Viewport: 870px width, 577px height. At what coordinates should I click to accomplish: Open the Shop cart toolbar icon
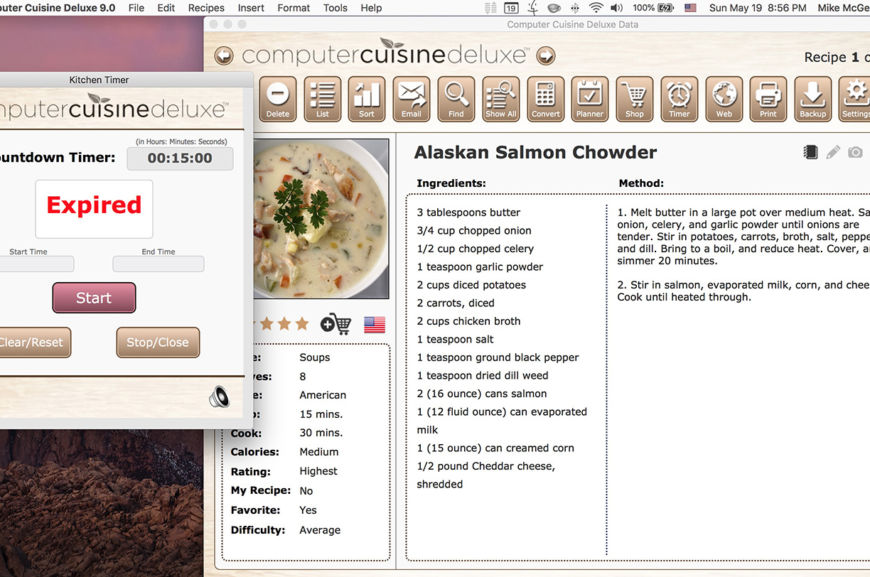tap(635, 99)
